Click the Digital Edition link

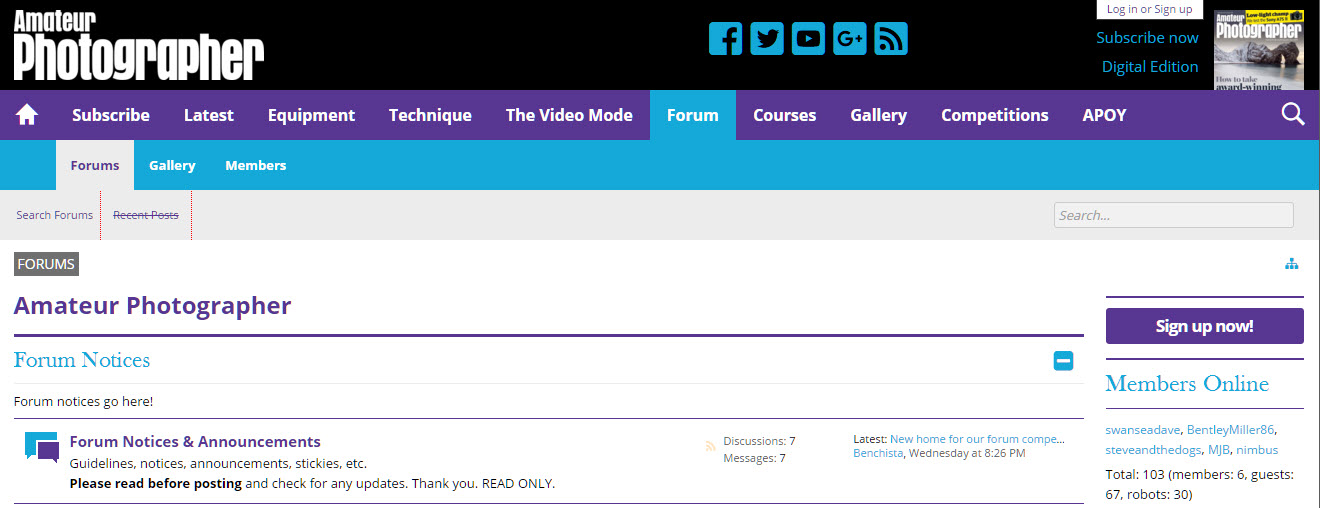pos(1150,66)
